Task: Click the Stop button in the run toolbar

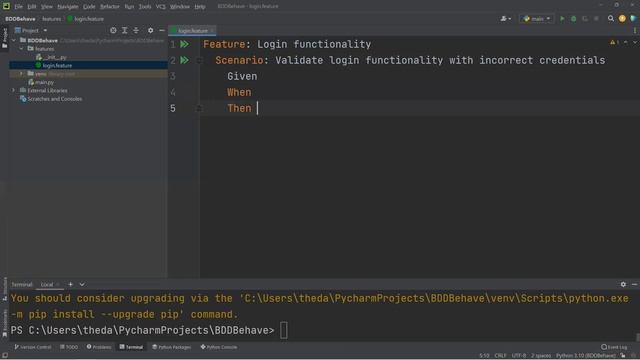Action: (x=596, y=19)
